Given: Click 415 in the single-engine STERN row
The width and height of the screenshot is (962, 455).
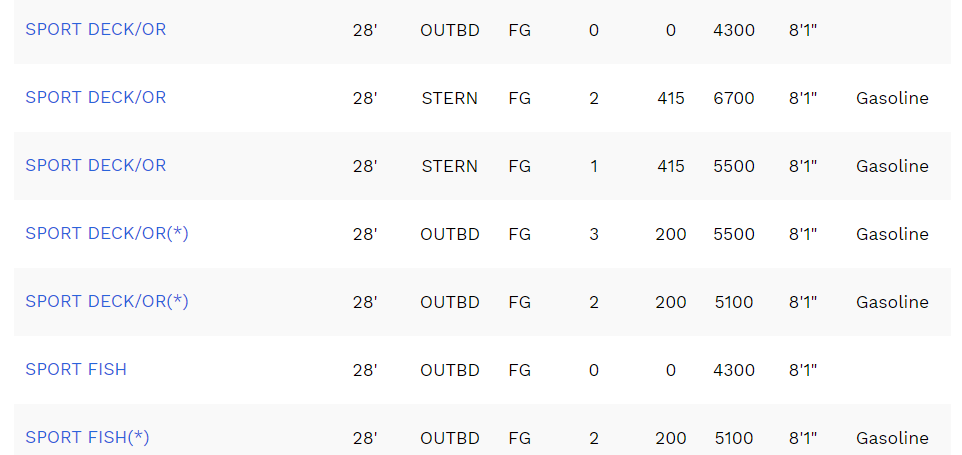Looking at the screenshot, I should click(x=671, y=166).
